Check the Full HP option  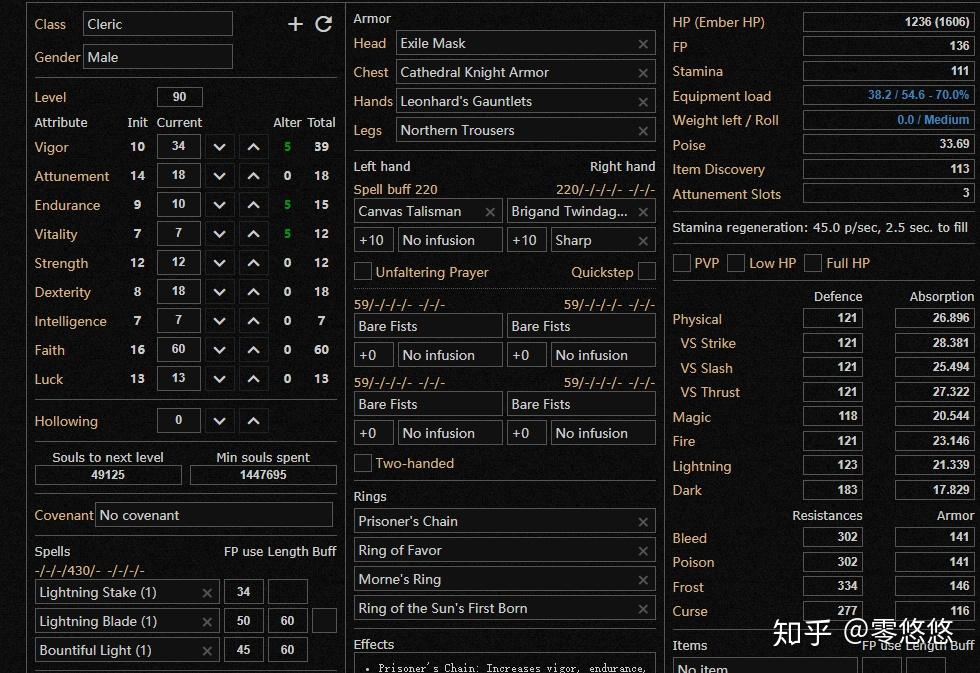(813, 263)
